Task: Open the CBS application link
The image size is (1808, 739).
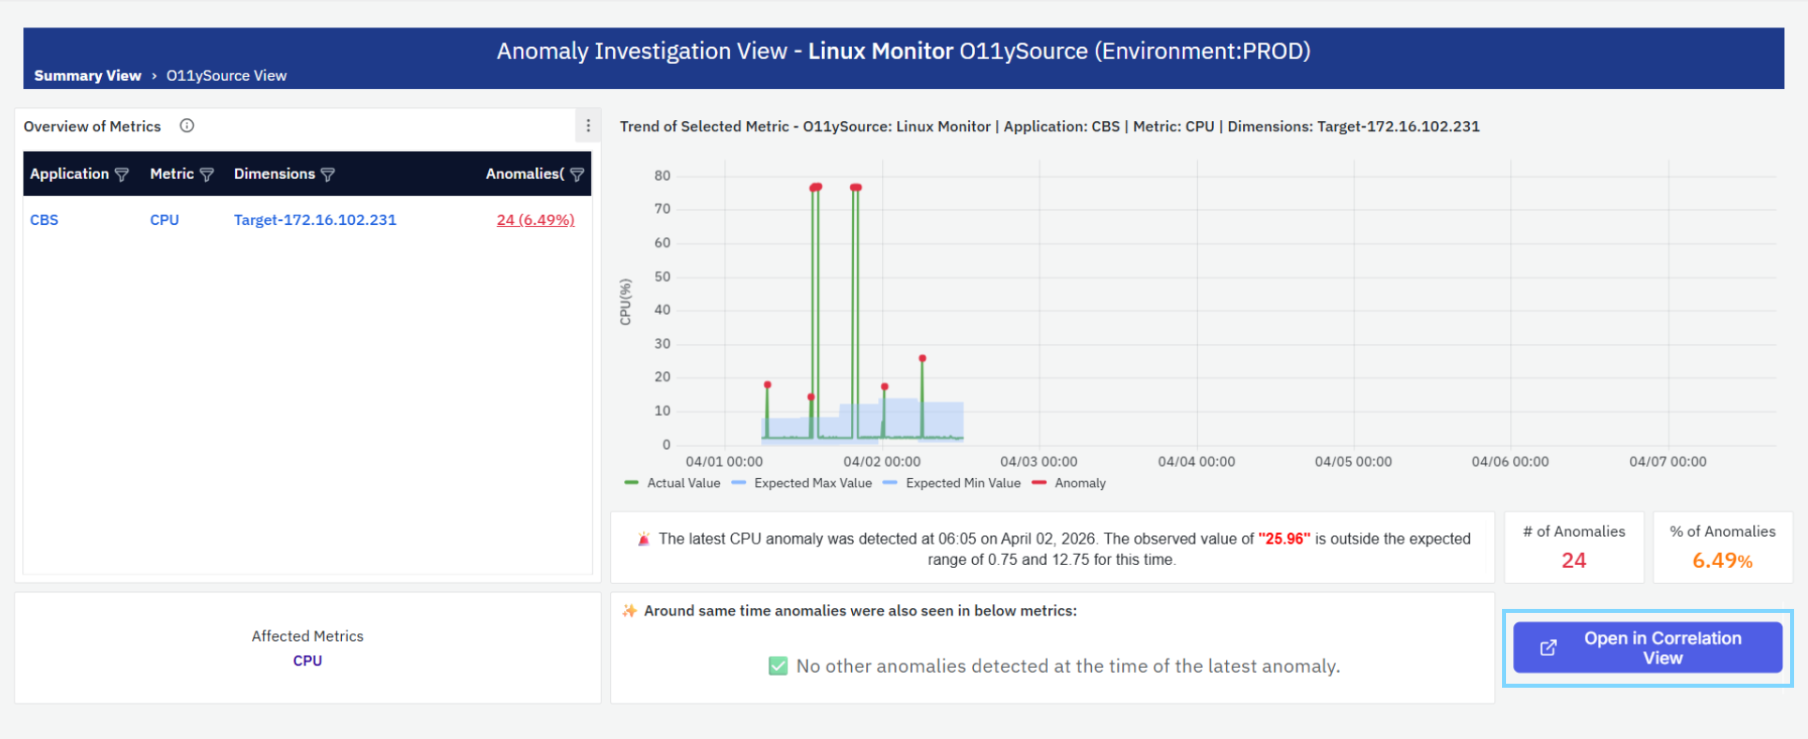Action: [44, 220]
